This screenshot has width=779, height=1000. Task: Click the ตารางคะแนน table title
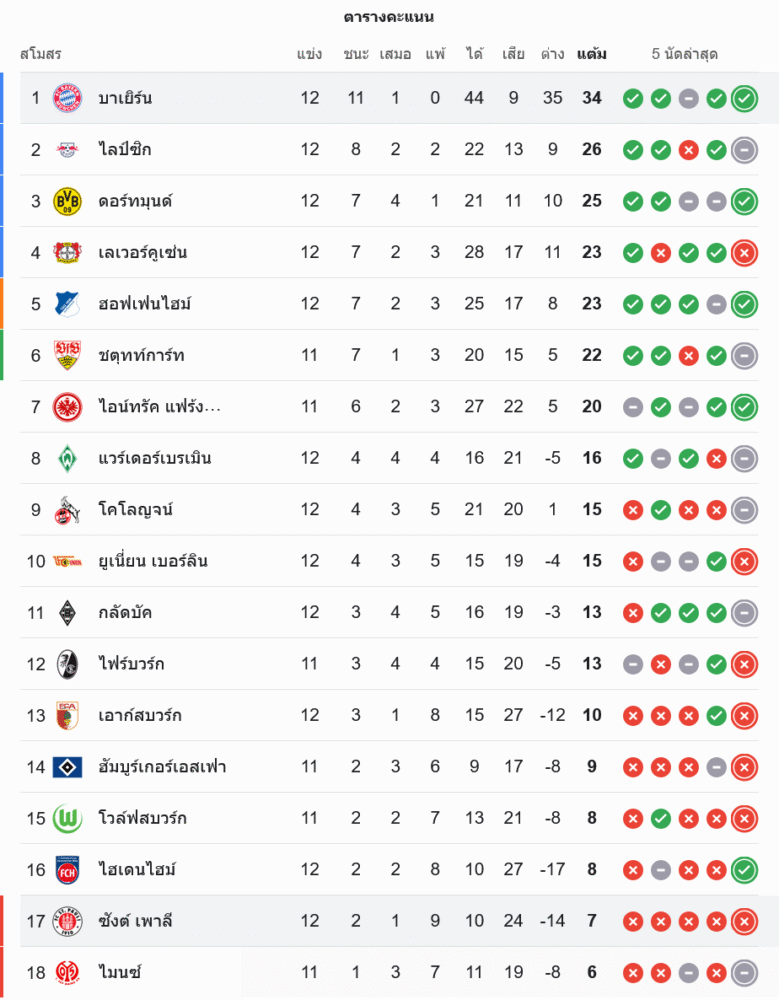click(x=389, y=18)
